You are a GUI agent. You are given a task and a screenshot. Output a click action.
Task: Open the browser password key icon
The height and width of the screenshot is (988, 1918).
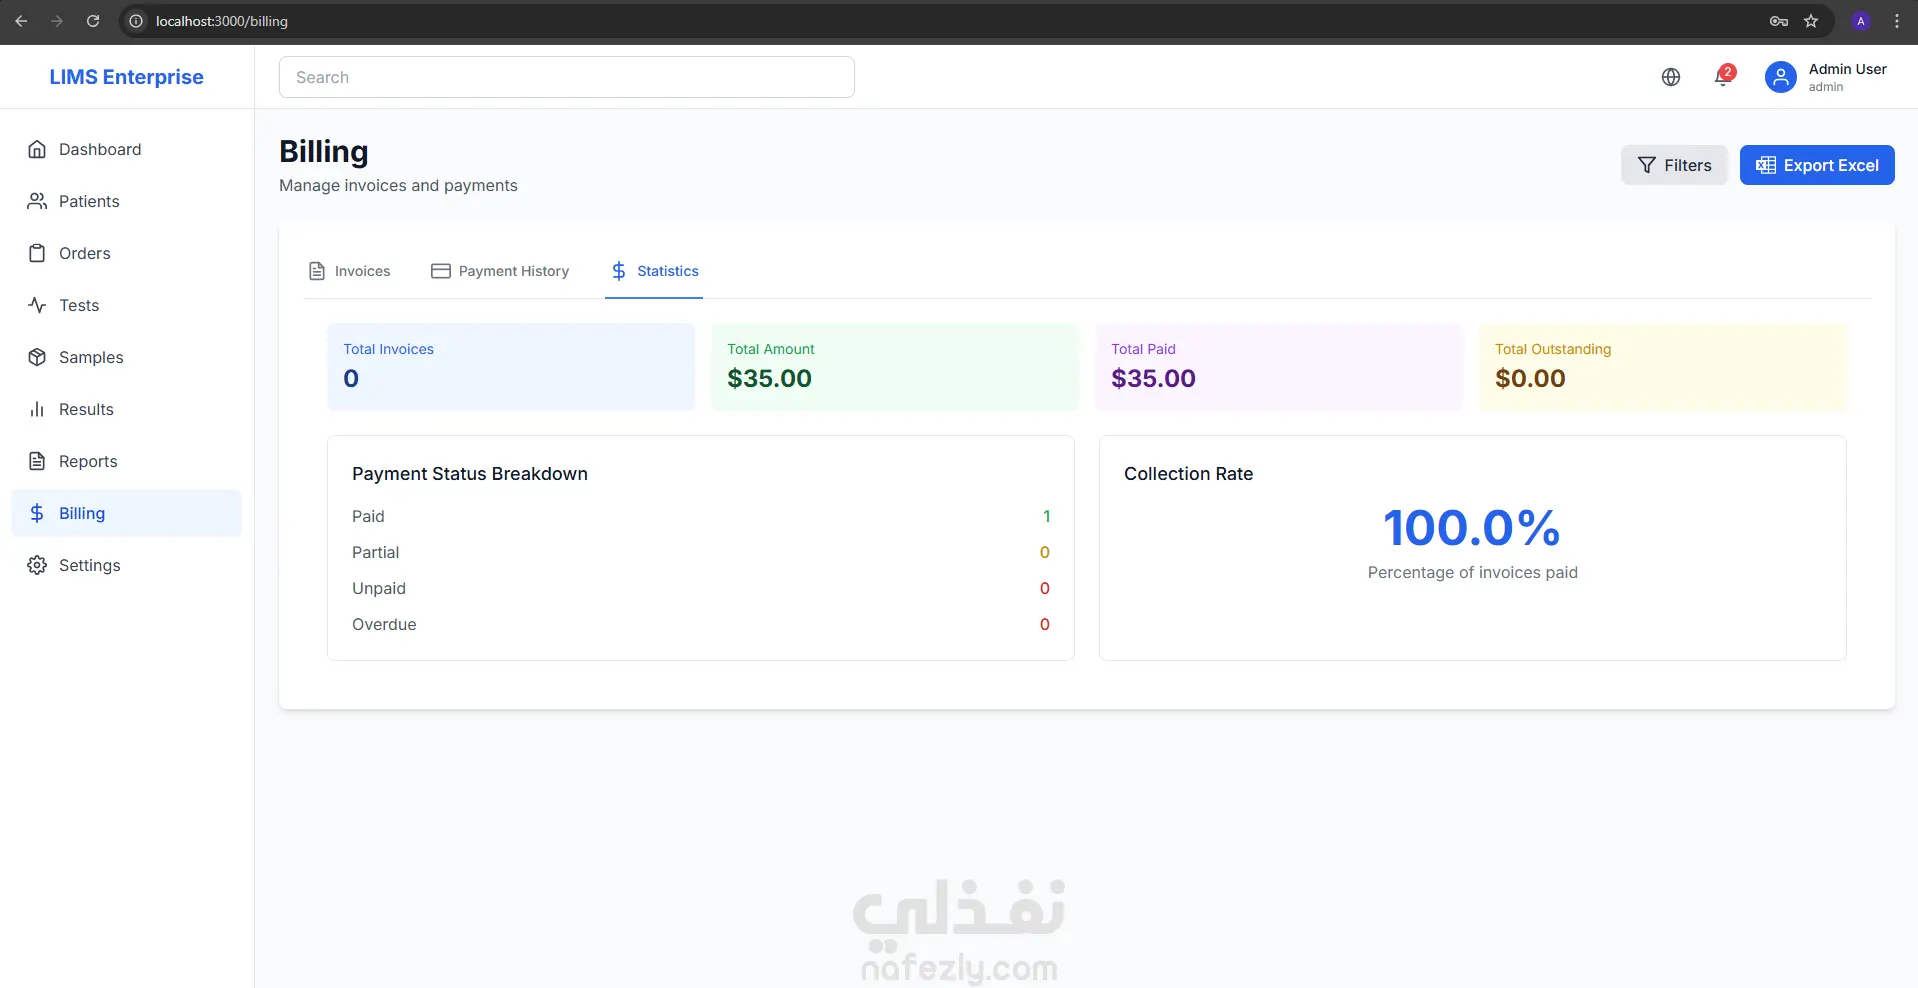pos(1779,21)
